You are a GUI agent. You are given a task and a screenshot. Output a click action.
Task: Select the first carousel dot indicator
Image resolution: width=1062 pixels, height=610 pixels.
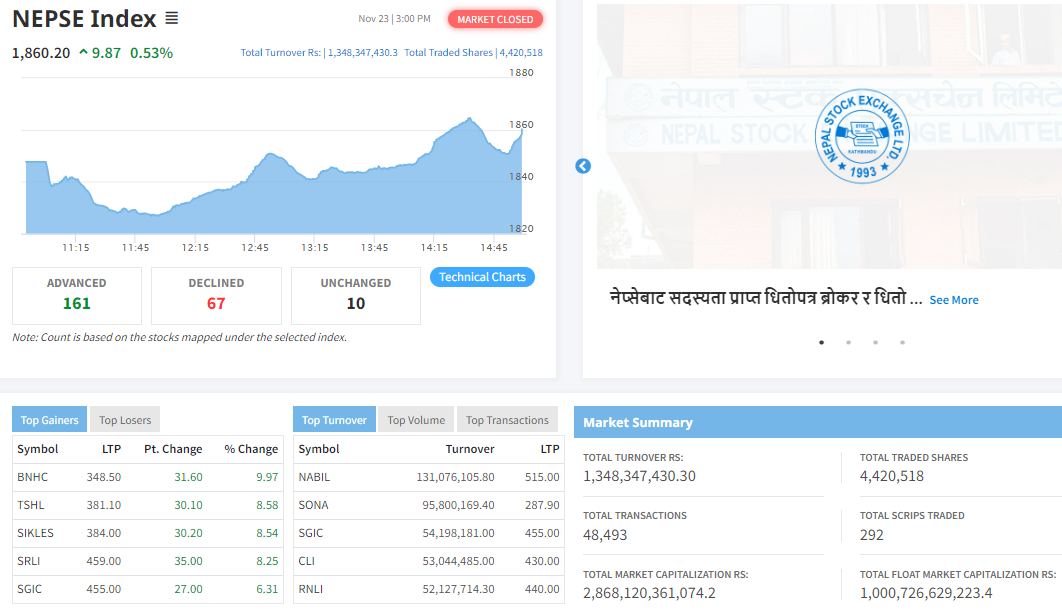[x=822, y=343]
